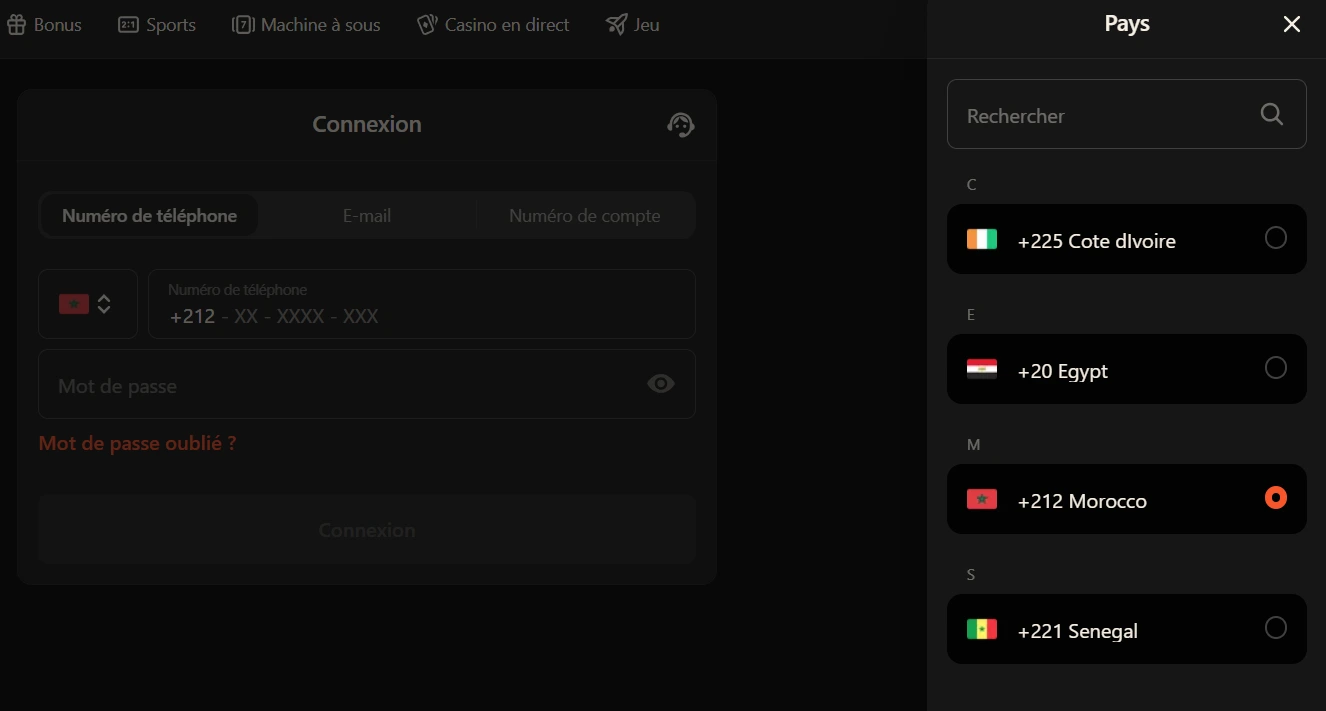This screenshot has width=1326, height=711.
Task: Switch to the Numéro de compte tab
Action: coord(585,216)
